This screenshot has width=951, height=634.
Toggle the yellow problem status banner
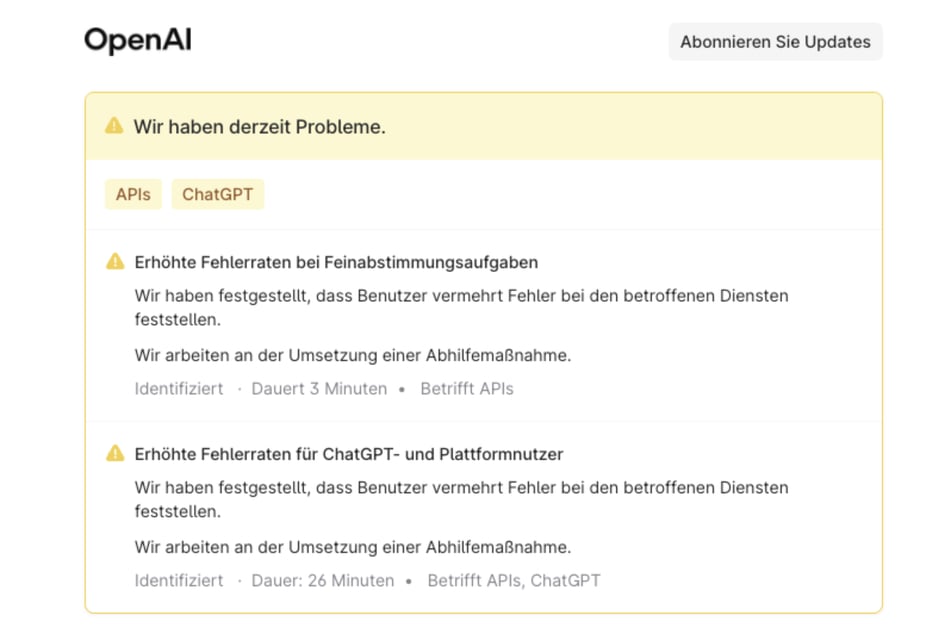pos(484,127)
